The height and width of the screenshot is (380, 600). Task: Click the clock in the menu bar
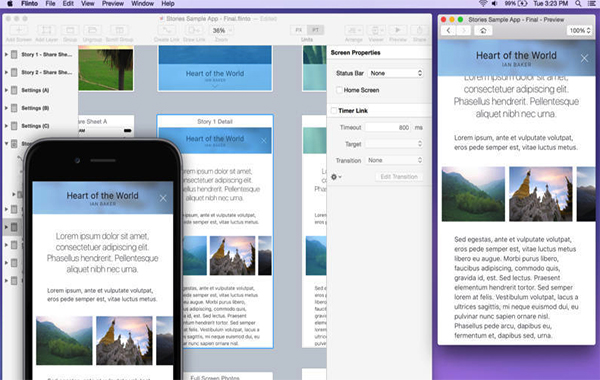[x=551, y=3]
